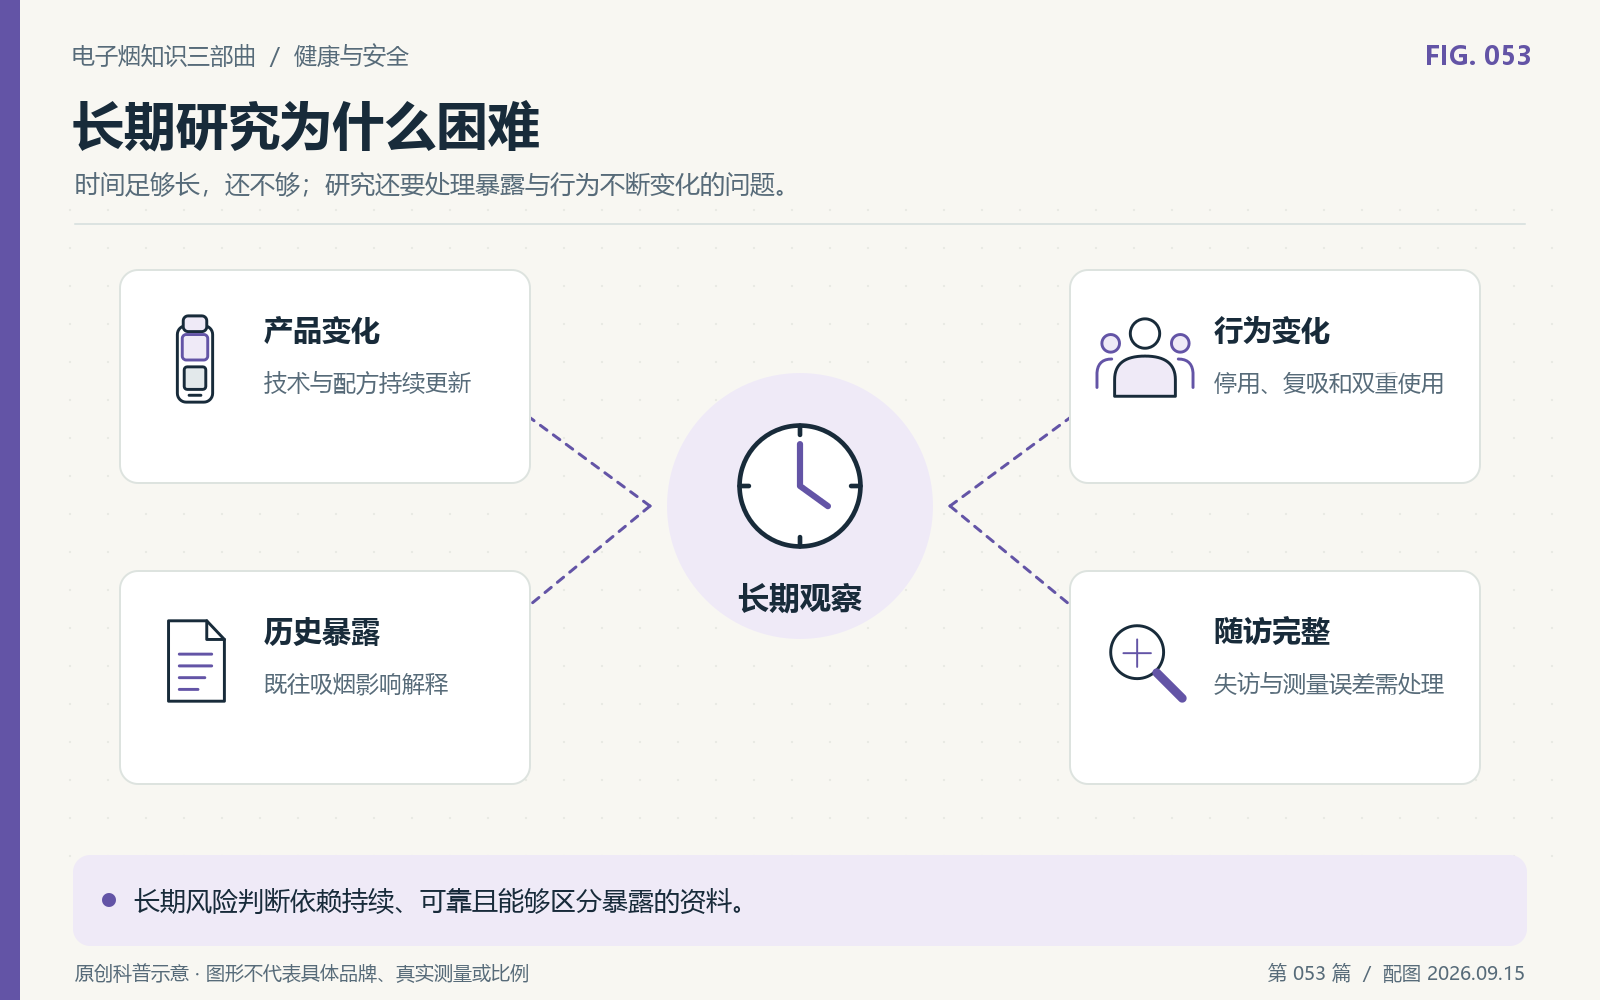This screenshot has width=1600, height=1000.
Task: Click the magnifying glass icon in 随访完整 card
Action: coord(1148,663)
